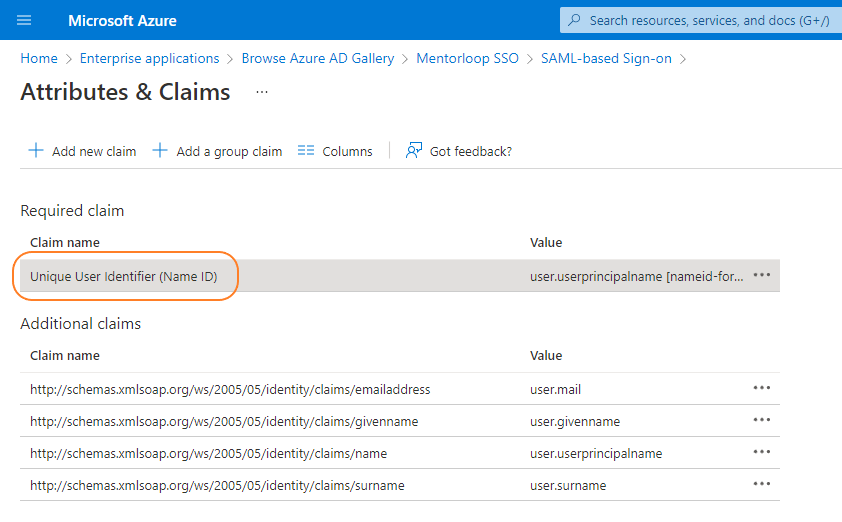This screenshot has width=842, height=522.
Task: Click user.userprincipalname [nameid-for... value
Action: 636,276
